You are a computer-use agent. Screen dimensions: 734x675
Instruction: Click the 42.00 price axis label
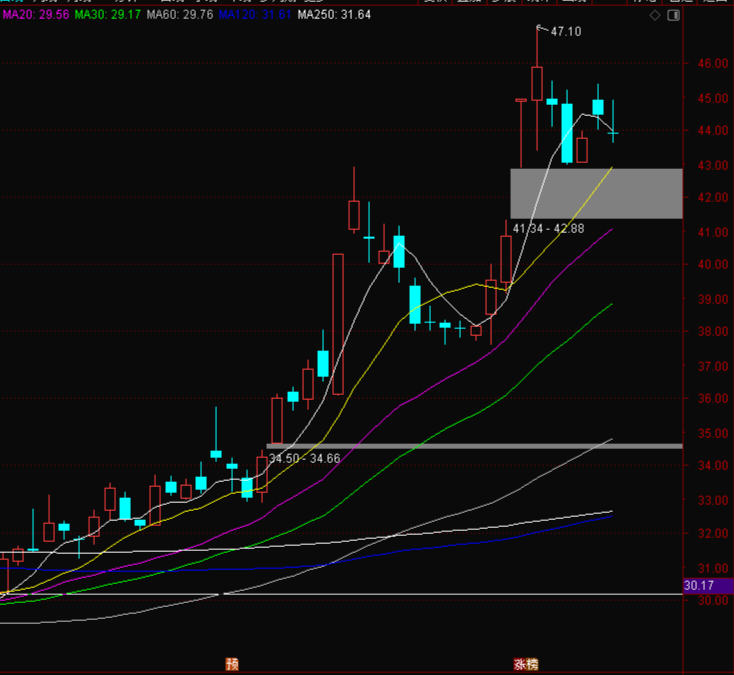tap(713, 198)
